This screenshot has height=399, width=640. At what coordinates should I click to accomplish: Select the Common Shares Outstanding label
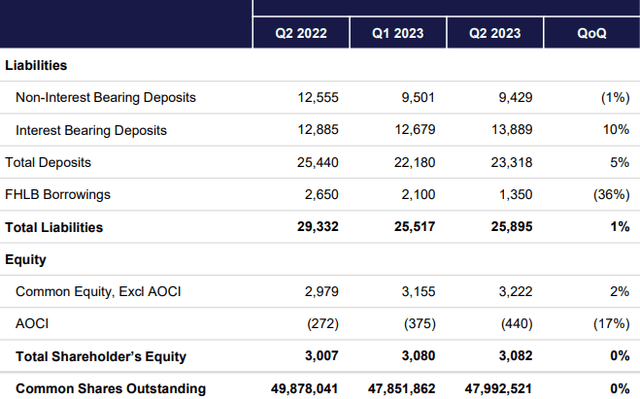click(x=111, y=389)
